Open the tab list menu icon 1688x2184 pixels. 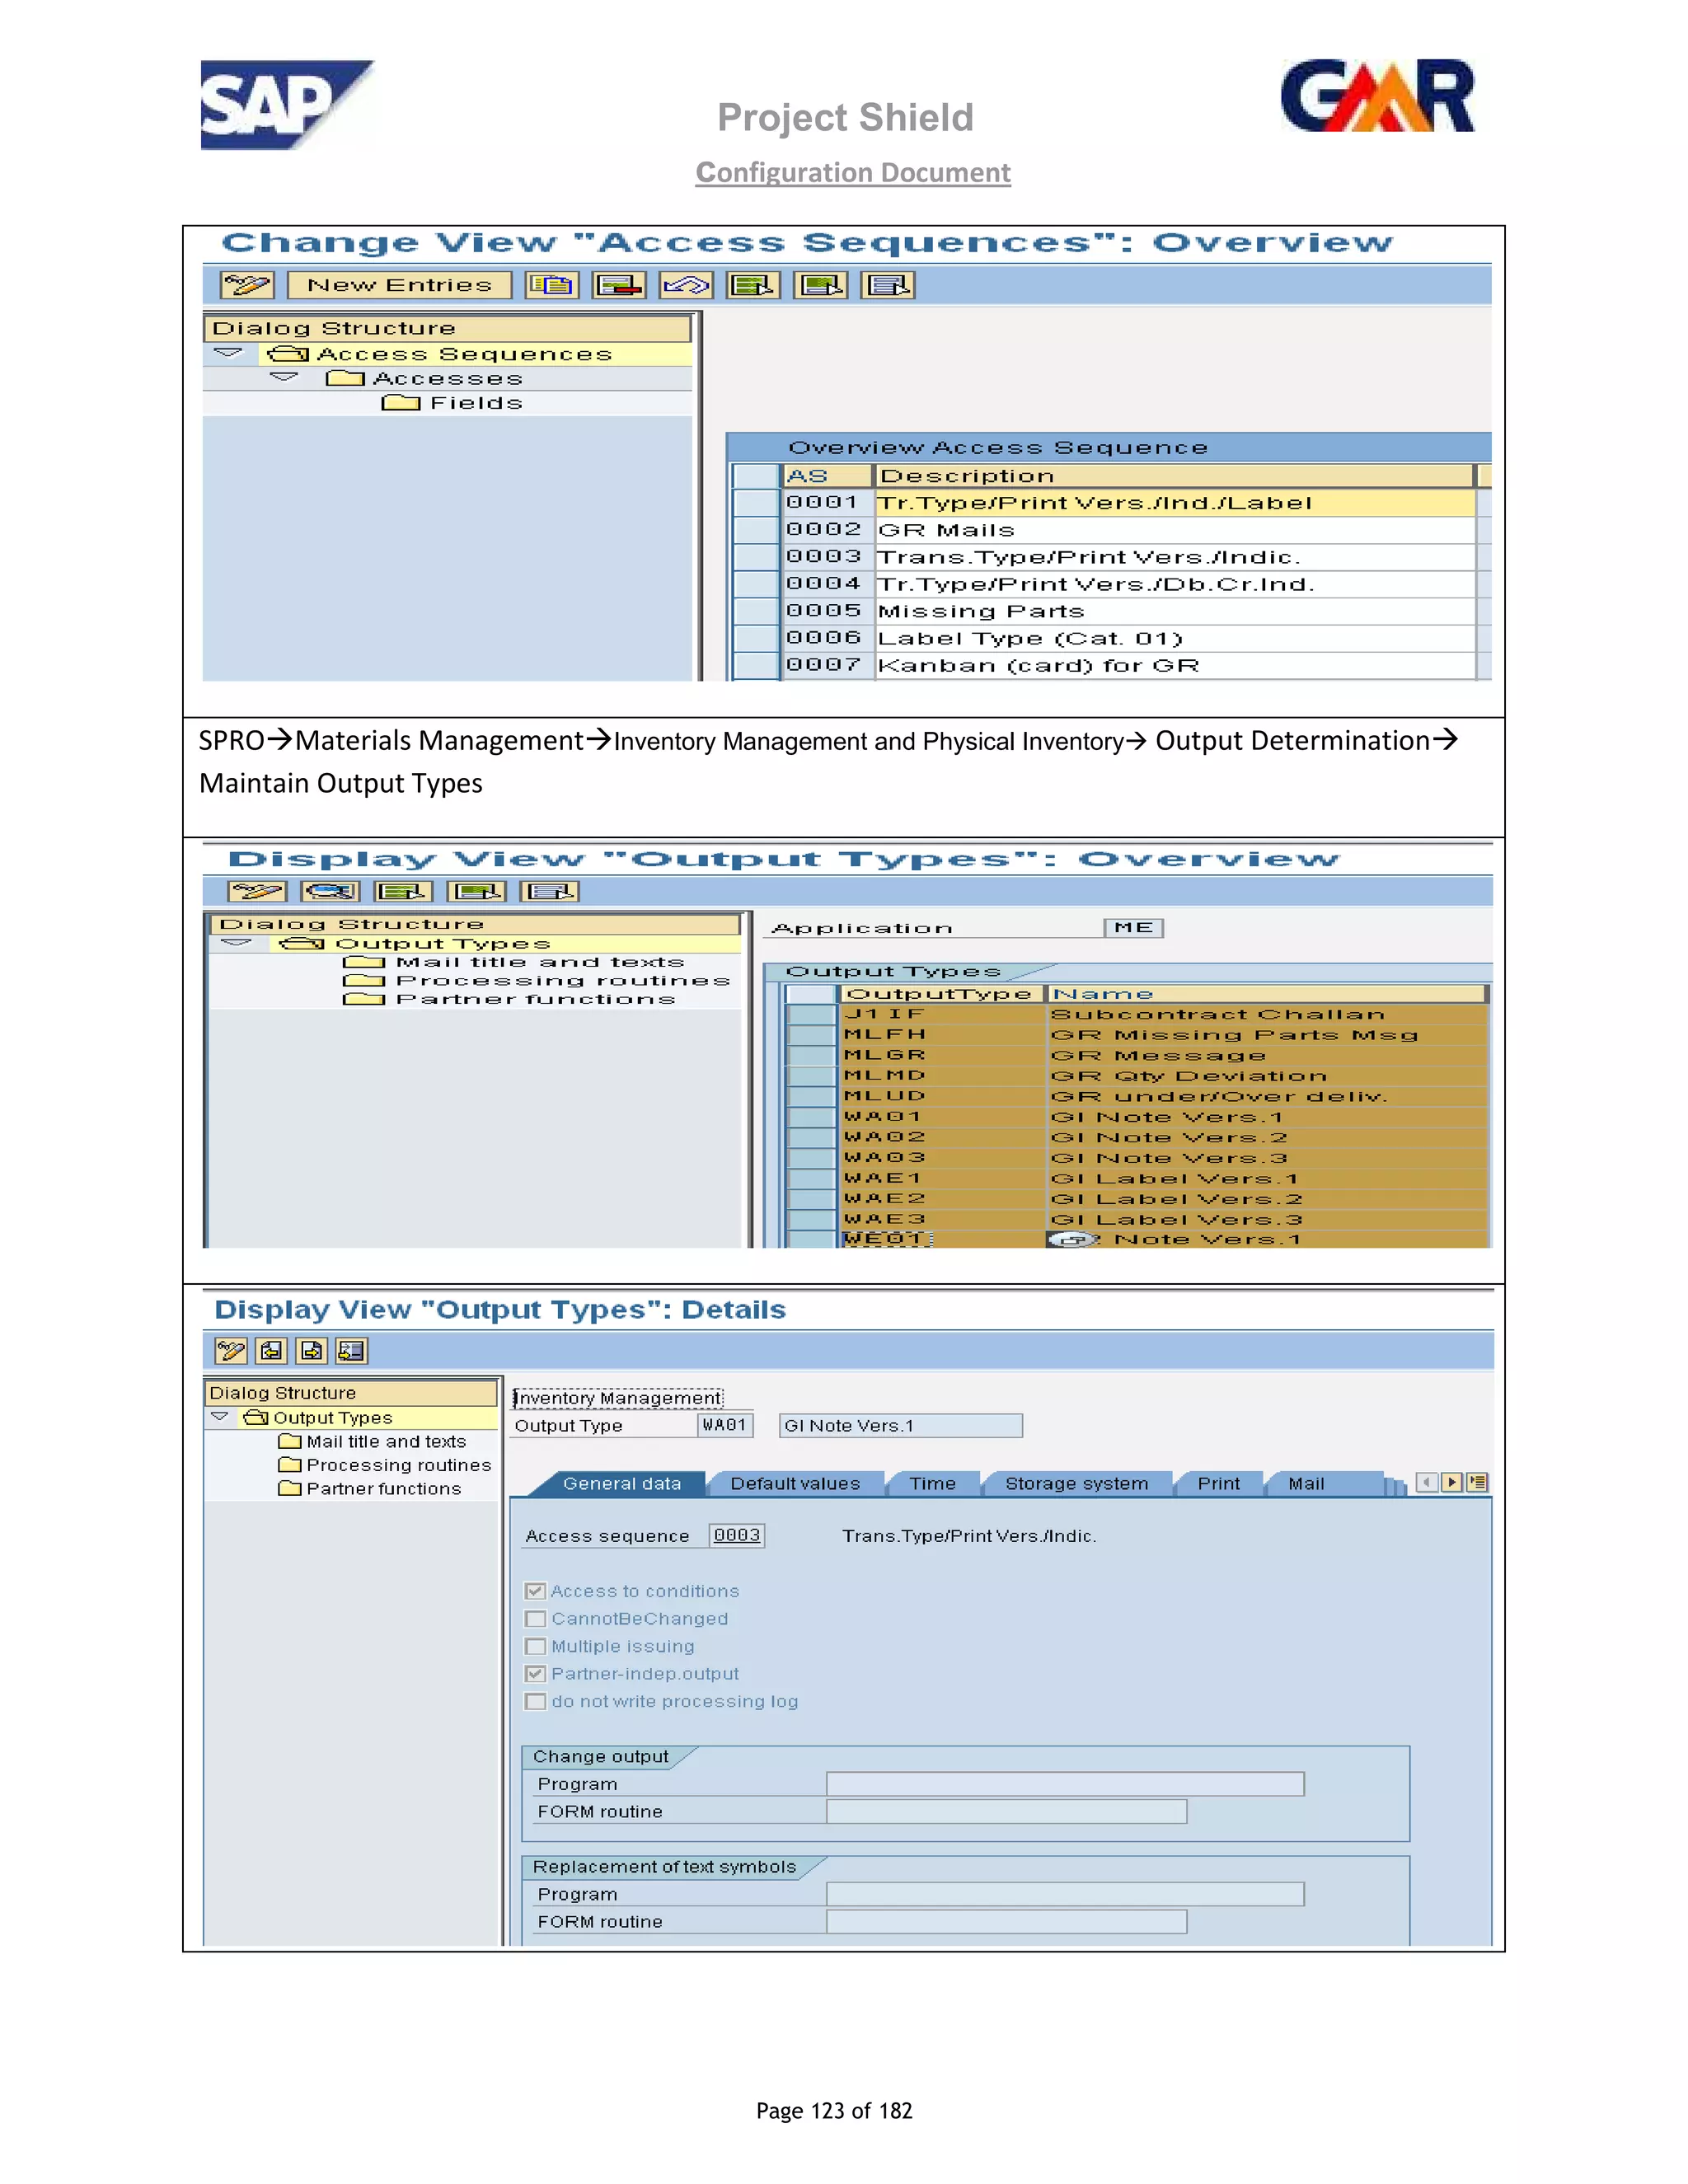1477,1483
